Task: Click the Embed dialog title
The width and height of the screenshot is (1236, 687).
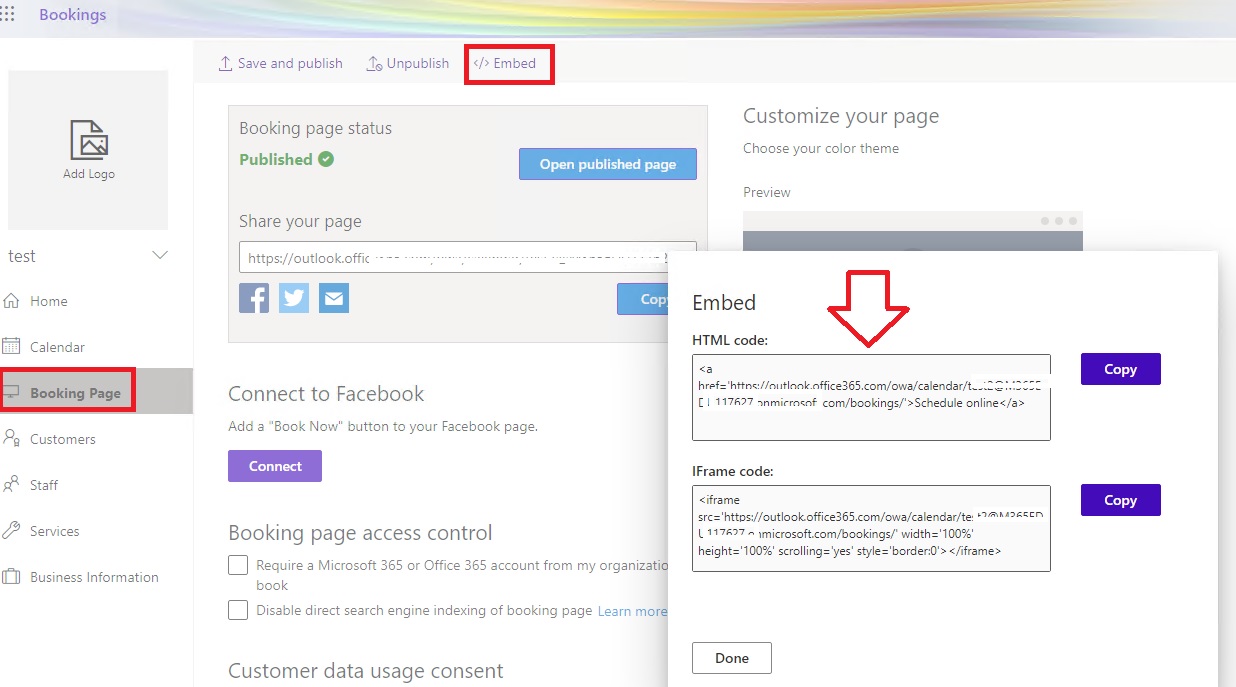Action: coord(724,302)
